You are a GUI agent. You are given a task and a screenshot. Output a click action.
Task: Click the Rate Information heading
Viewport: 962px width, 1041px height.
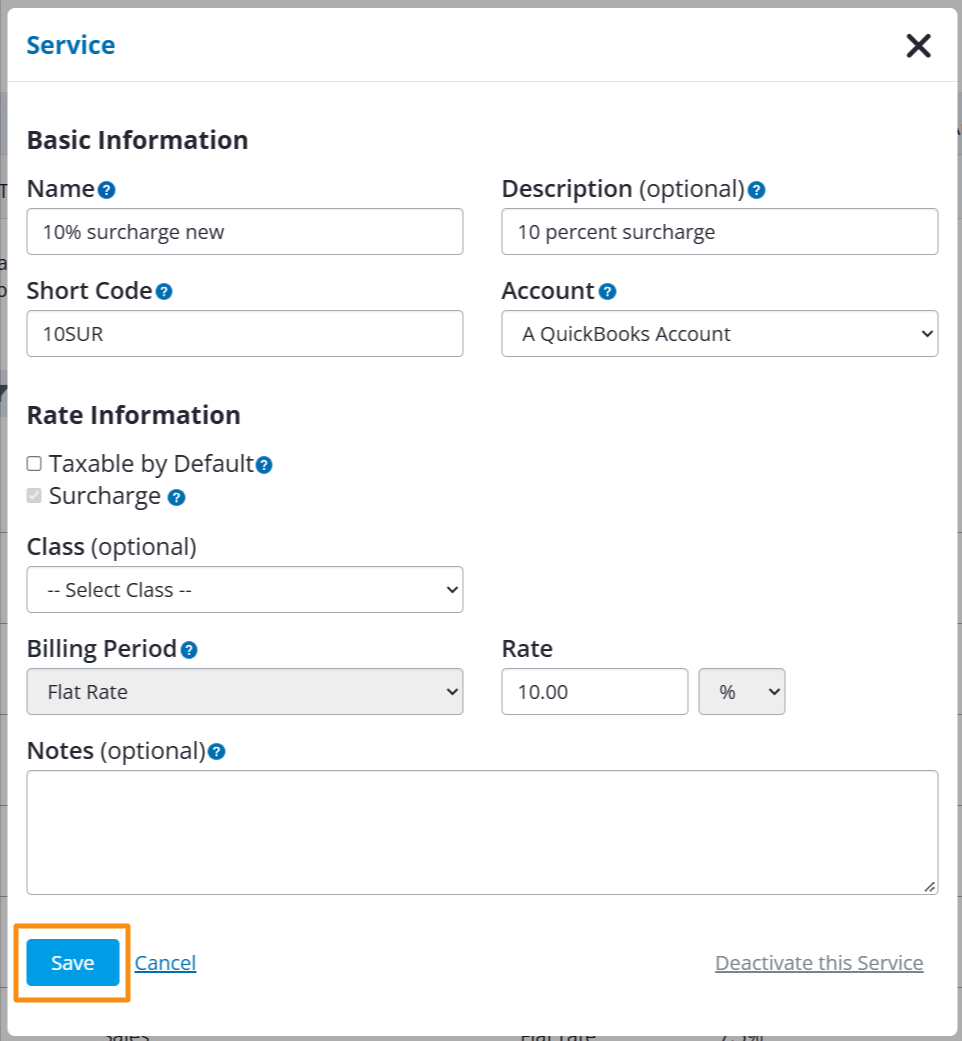(133, 415)
